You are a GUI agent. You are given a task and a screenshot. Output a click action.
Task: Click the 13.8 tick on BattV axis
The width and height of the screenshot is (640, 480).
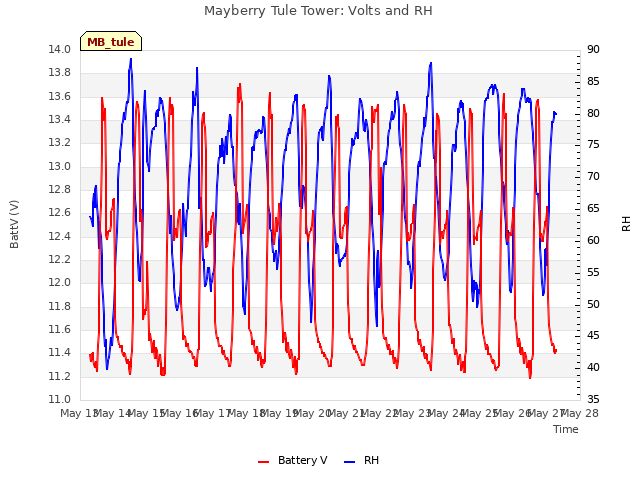click(59, 73)
